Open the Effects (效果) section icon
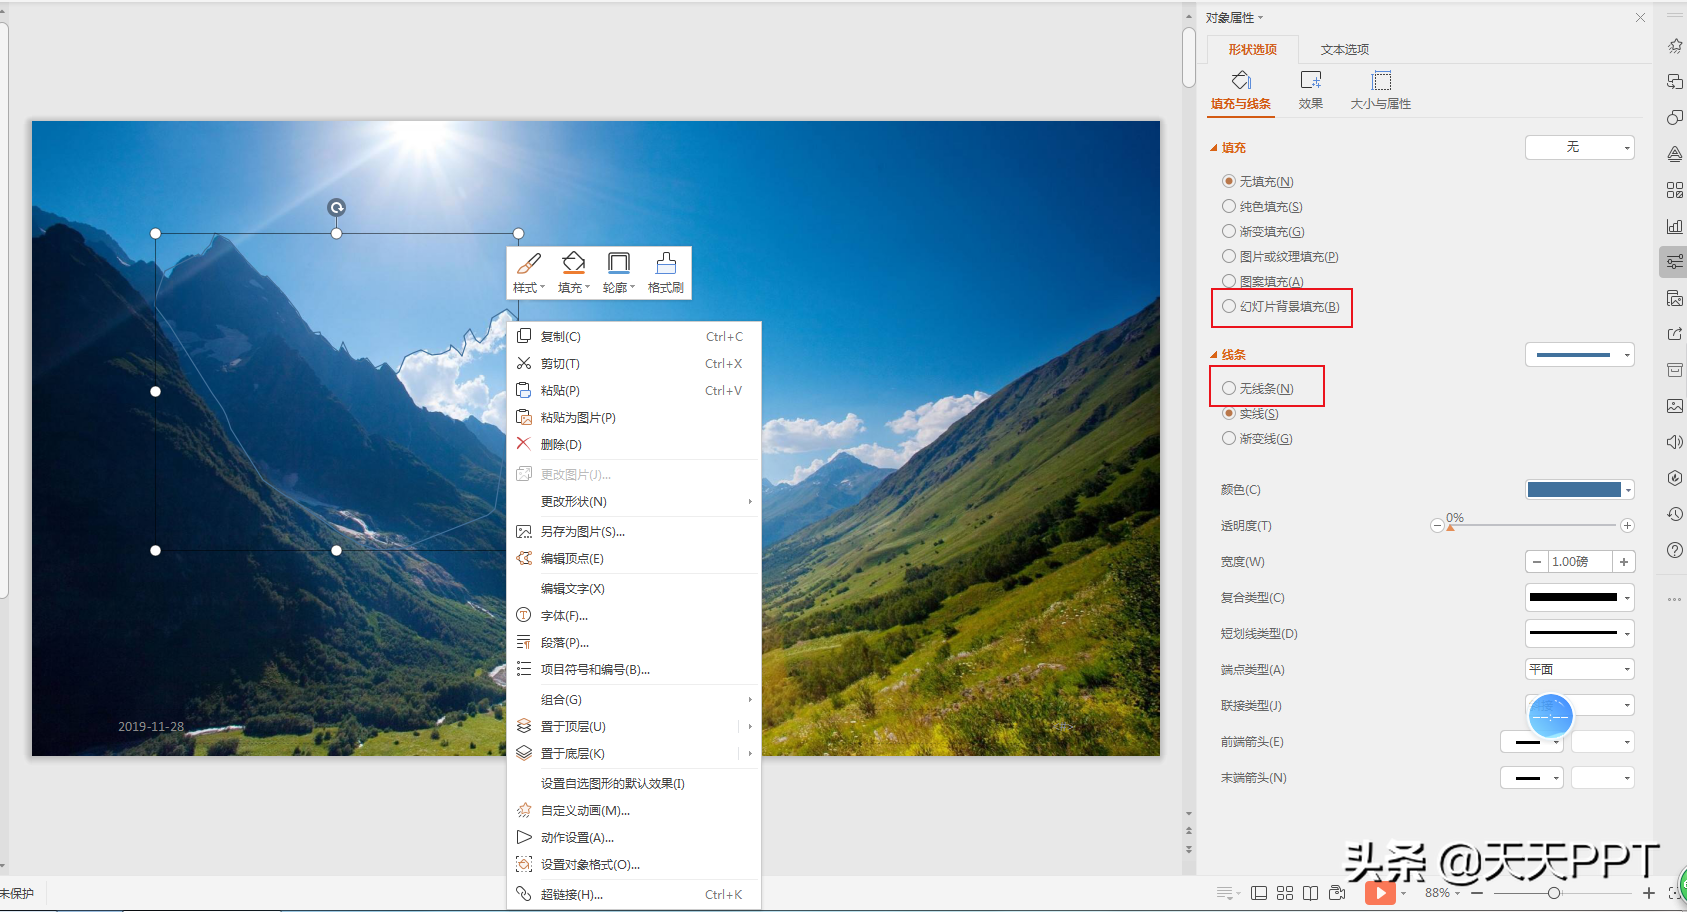The image size is (1687, 912). (1311, 80)
